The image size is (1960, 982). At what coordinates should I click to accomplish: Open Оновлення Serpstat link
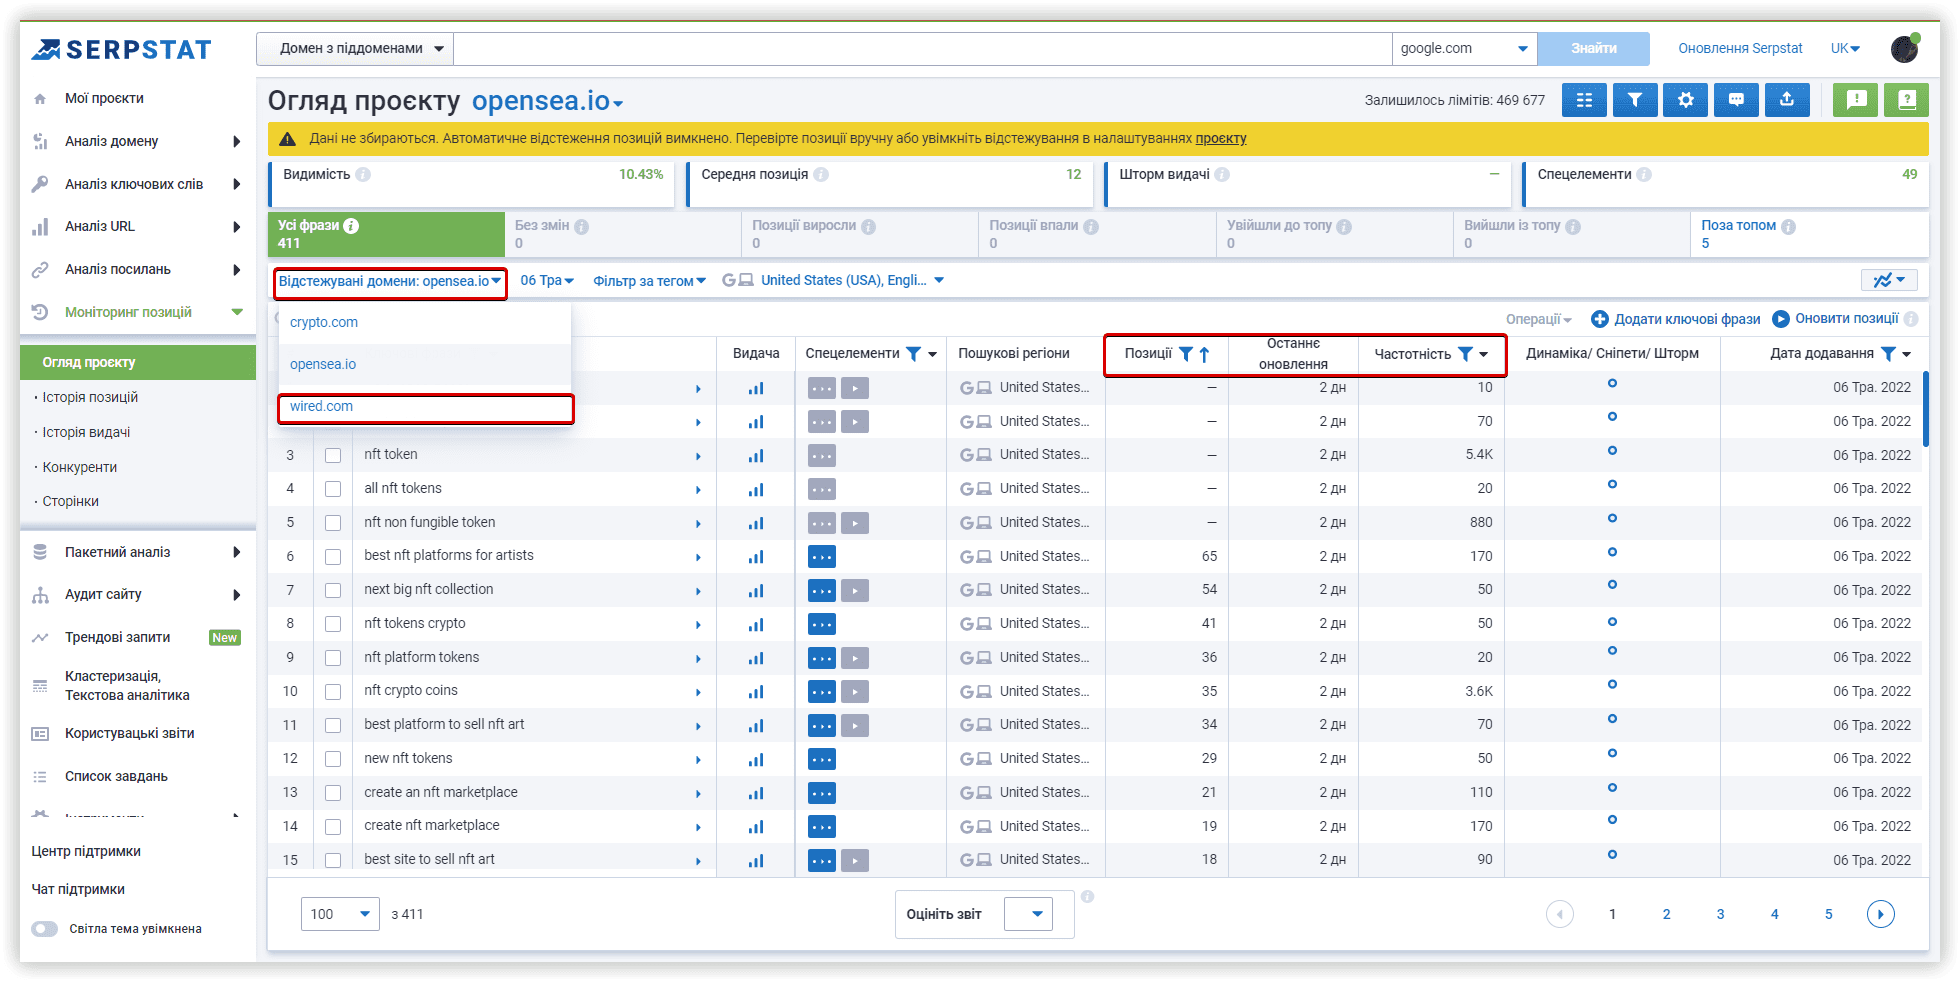point(1740,48)
